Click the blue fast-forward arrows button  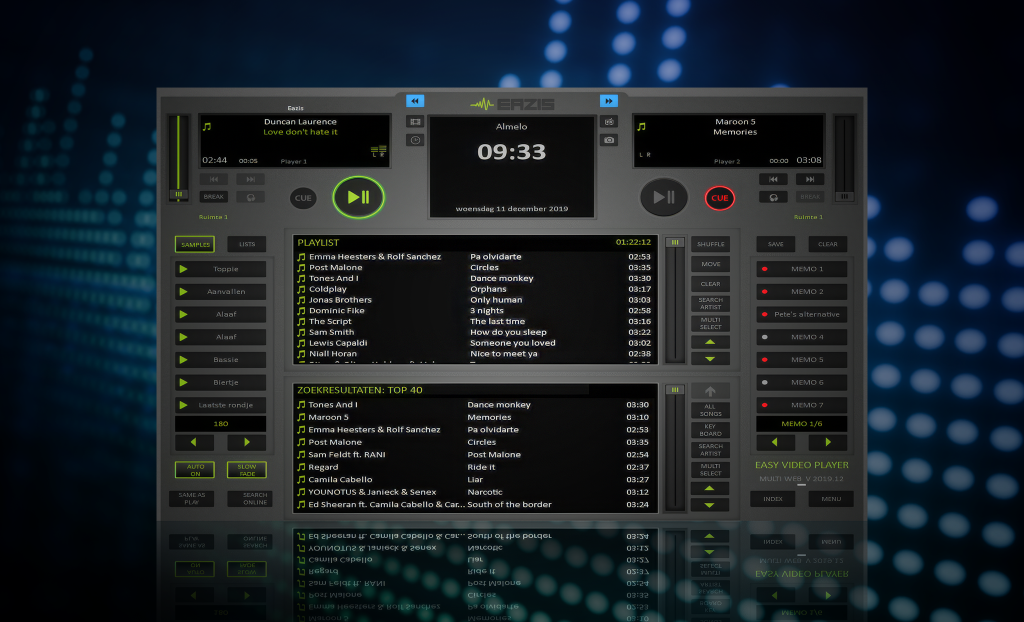[609, 101]
